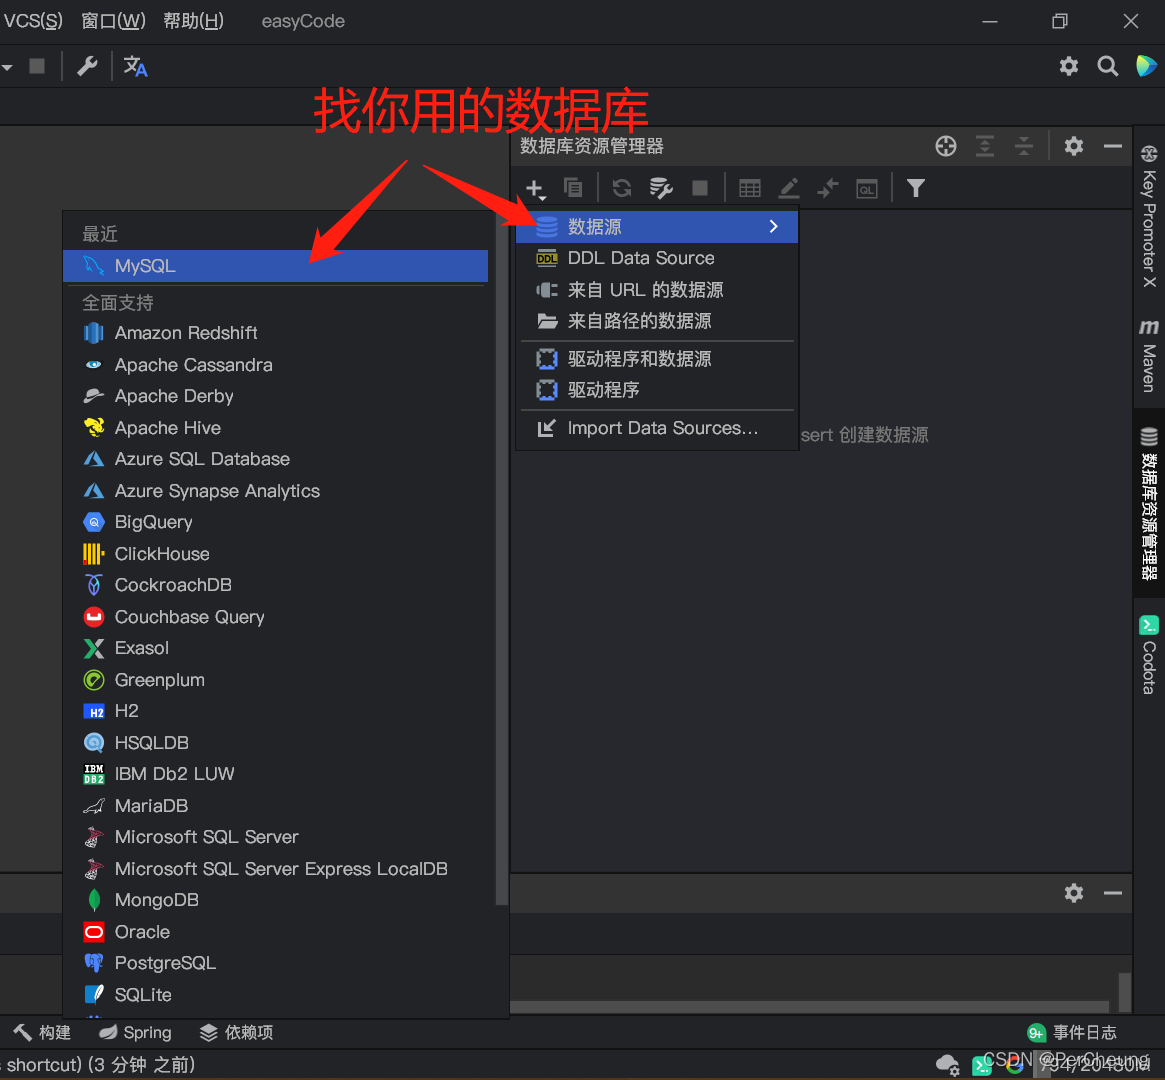Image resolution: width=1165 pixels, height=1080 pixels.
Task: Refresh the database connection
Action: [x=621, y=187]
